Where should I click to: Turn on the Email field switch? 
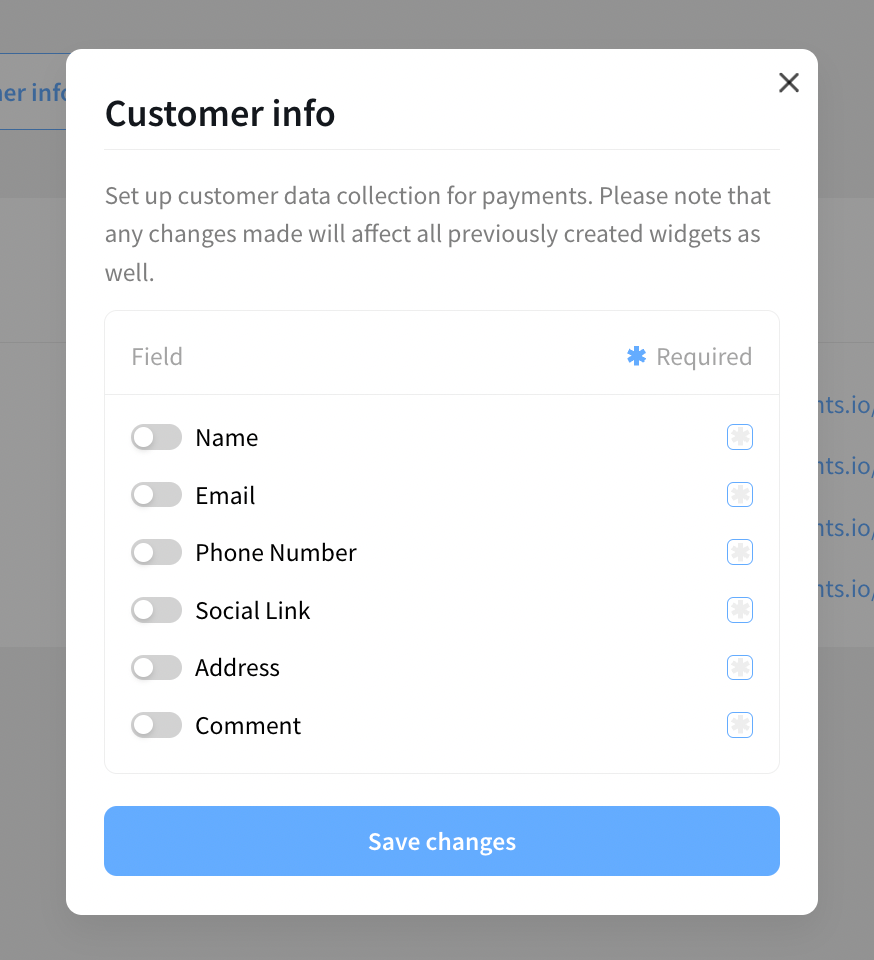click(x=156, y=495)
